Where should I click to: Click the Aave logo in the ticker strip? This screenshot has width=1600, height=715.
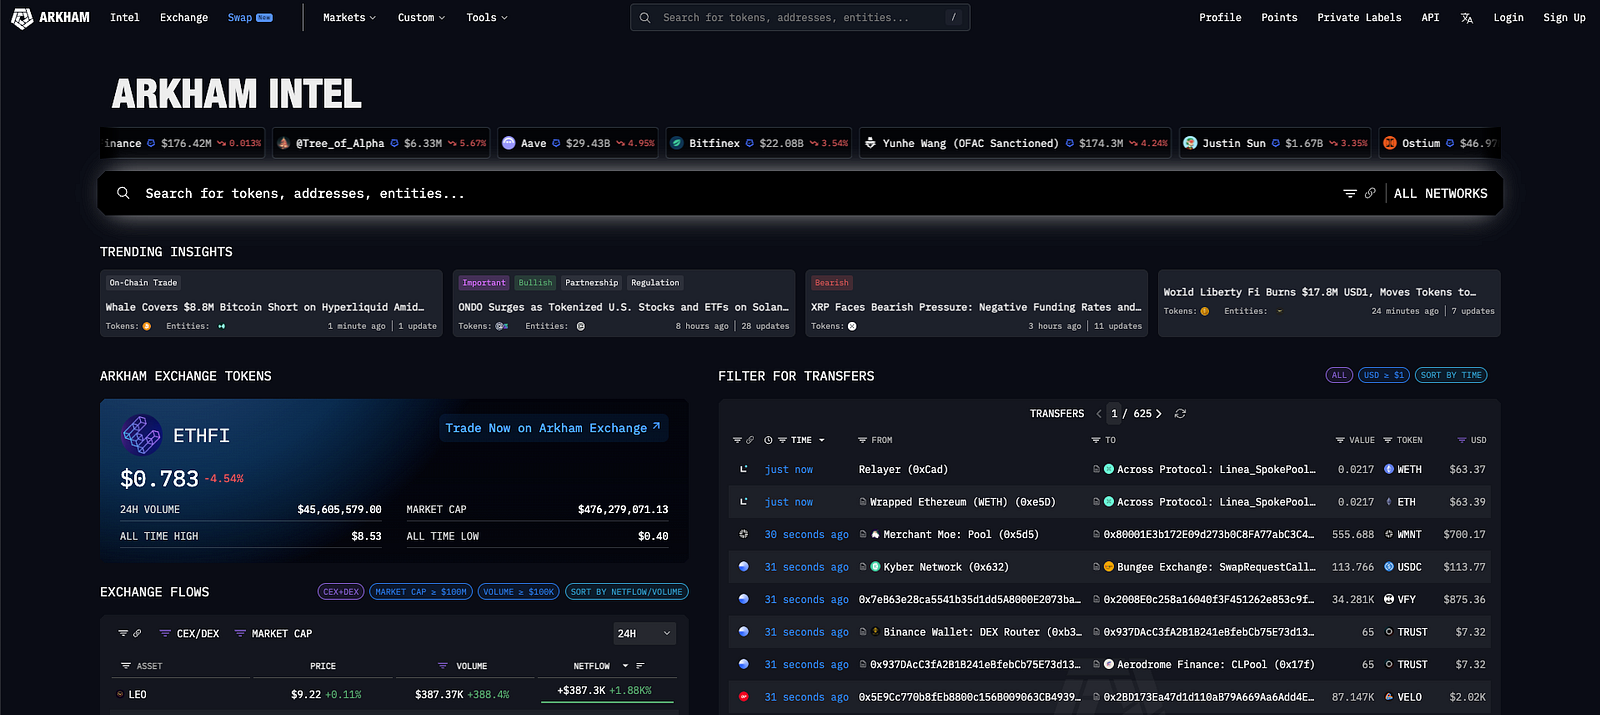coord(508,143)
